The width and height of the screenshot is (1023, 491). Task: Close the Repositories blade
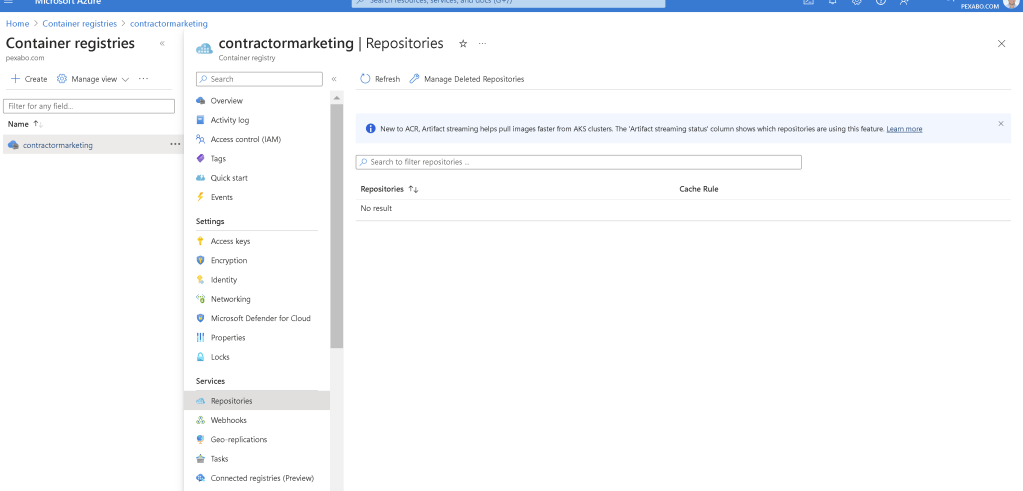click(x=1001, y=44)
